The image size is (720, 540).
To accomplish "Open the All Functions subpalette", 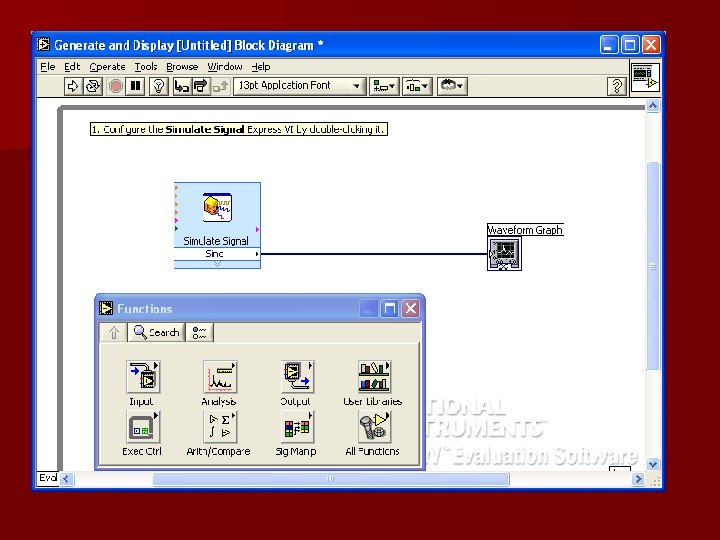I will click(374, 427).
